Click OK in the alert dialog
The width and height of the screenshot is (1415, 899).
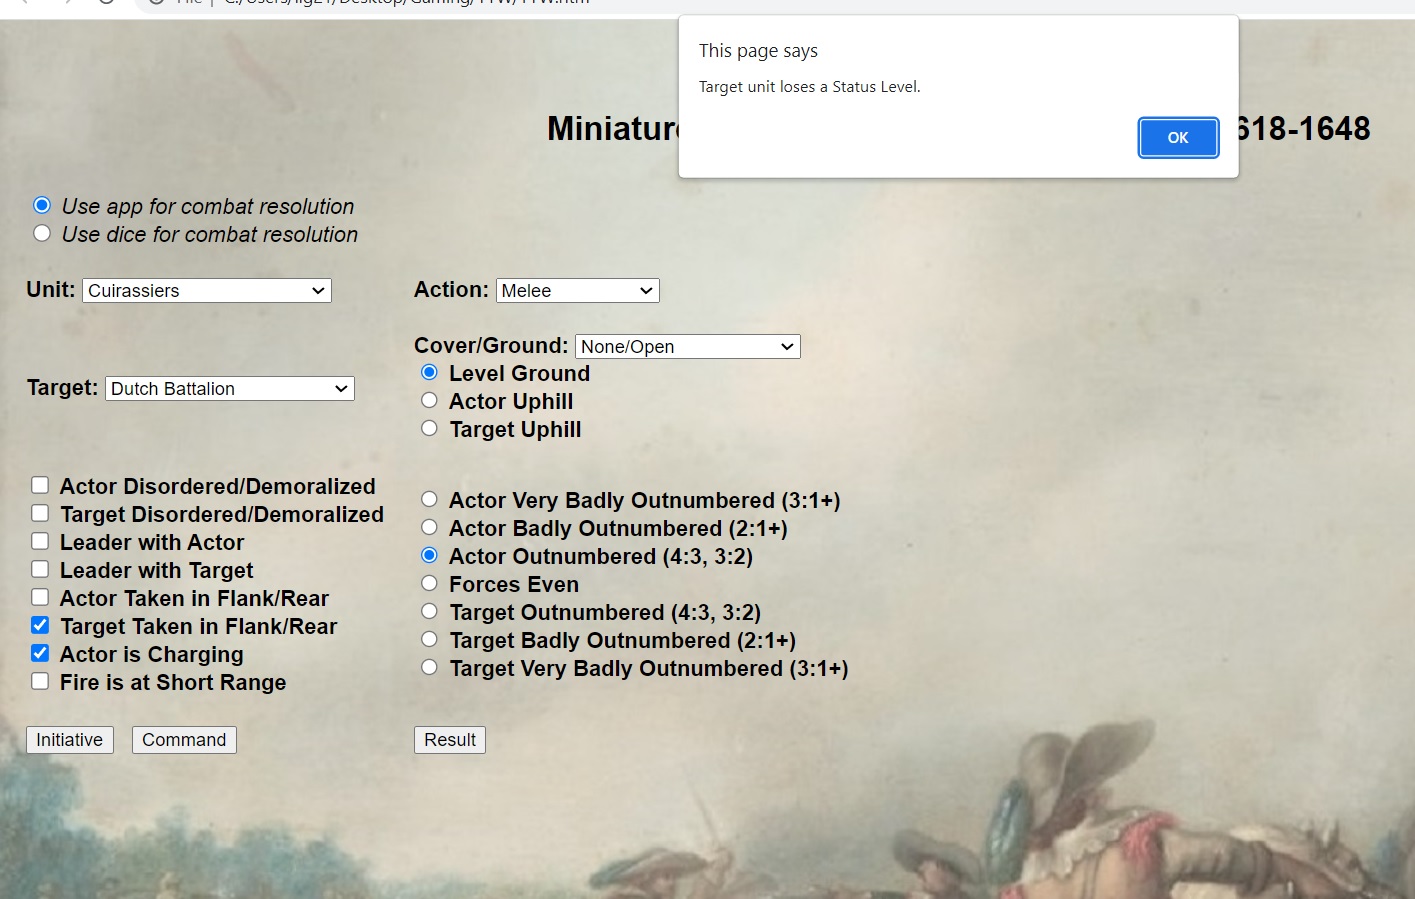pyautogui.click(x=1178, y=138)
